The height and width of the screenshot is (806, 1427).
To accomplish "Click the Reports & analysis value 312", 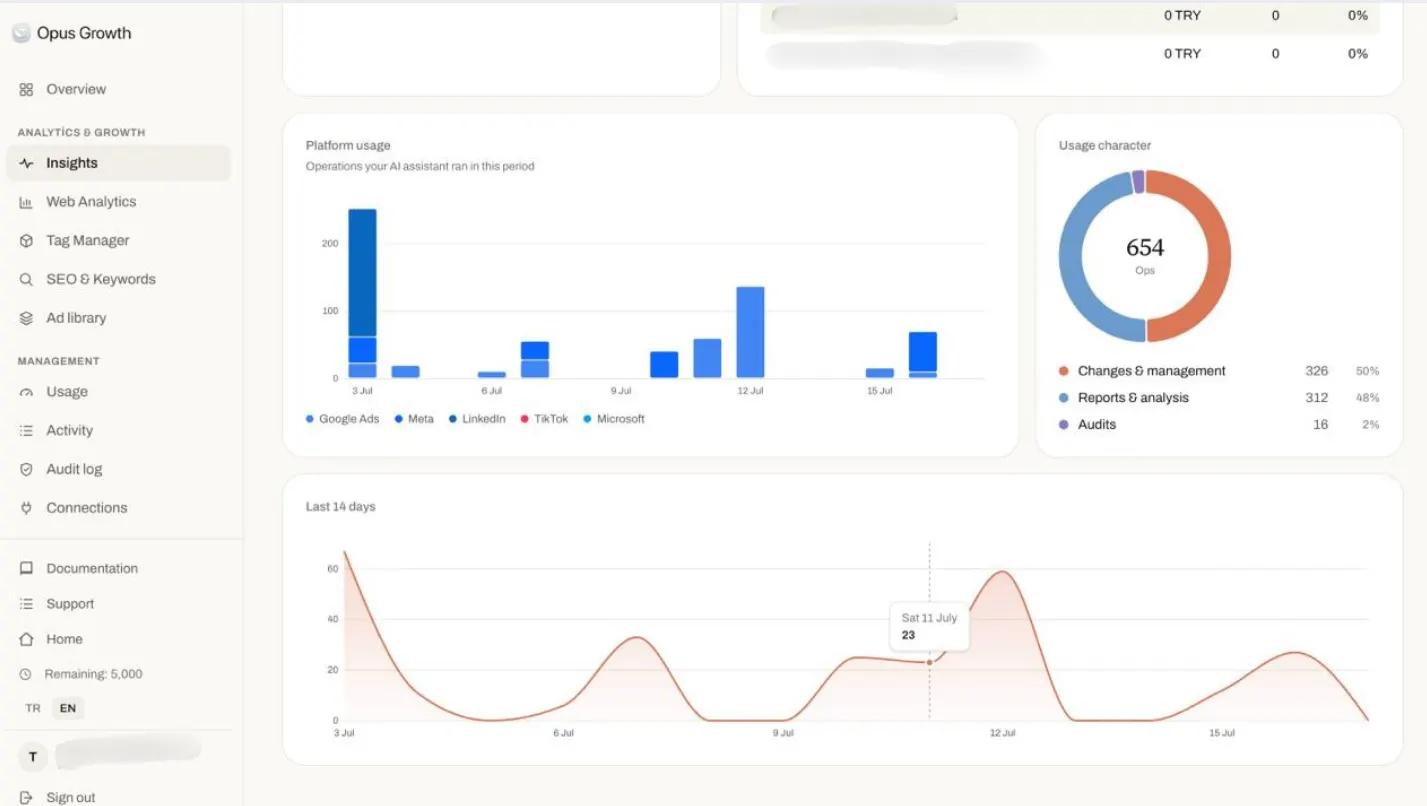I will 1316,398.
